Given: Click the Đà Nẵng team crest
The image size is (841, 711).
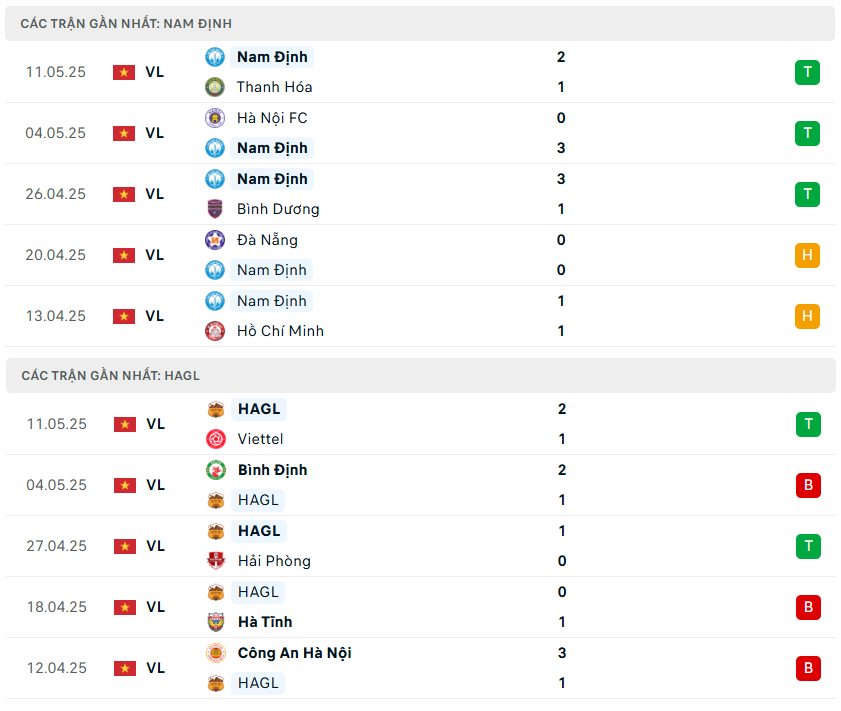Looking at the screenshot, I should tap(215, 240).
